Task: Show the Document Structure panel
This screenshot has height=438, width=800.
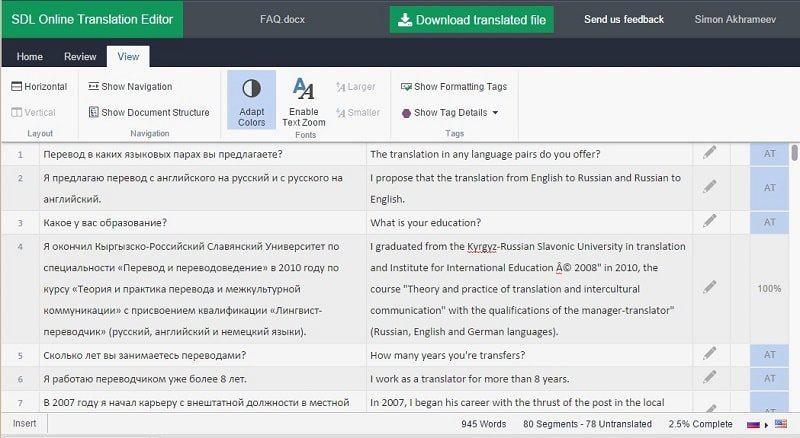Action: pyautogui.click(x=149, y=112)
